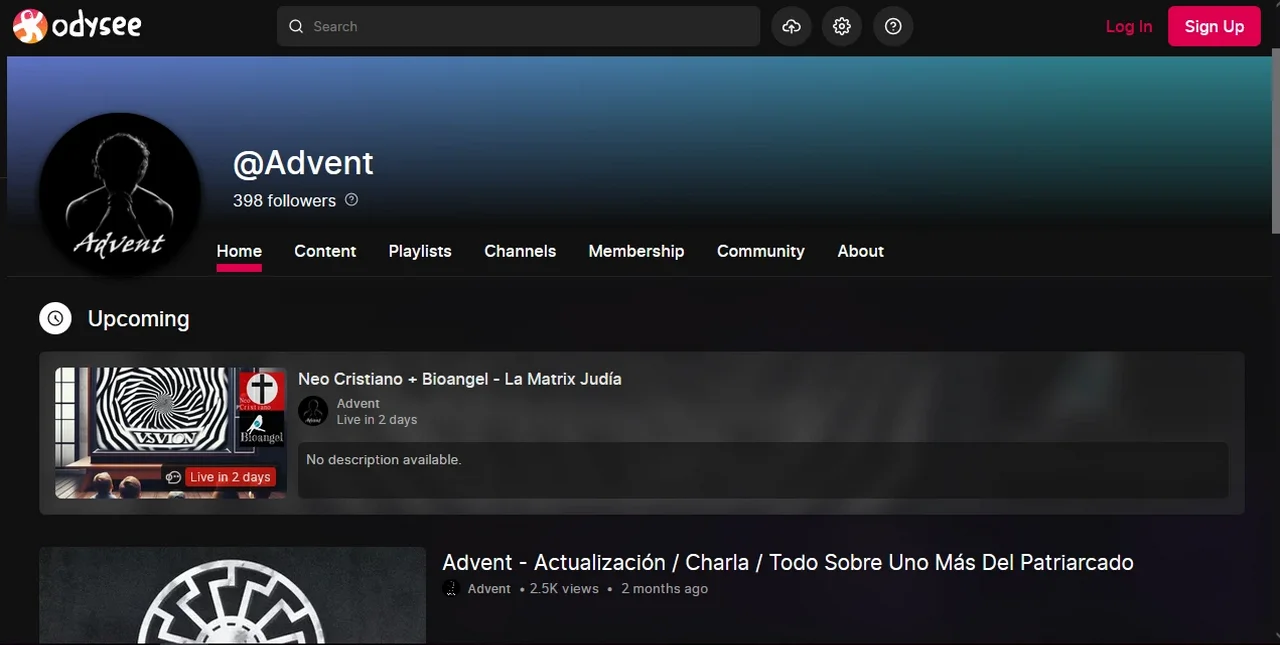Open the Advent Actualización video title
This screenshot has height=645, width=1280.
(787, 562)
